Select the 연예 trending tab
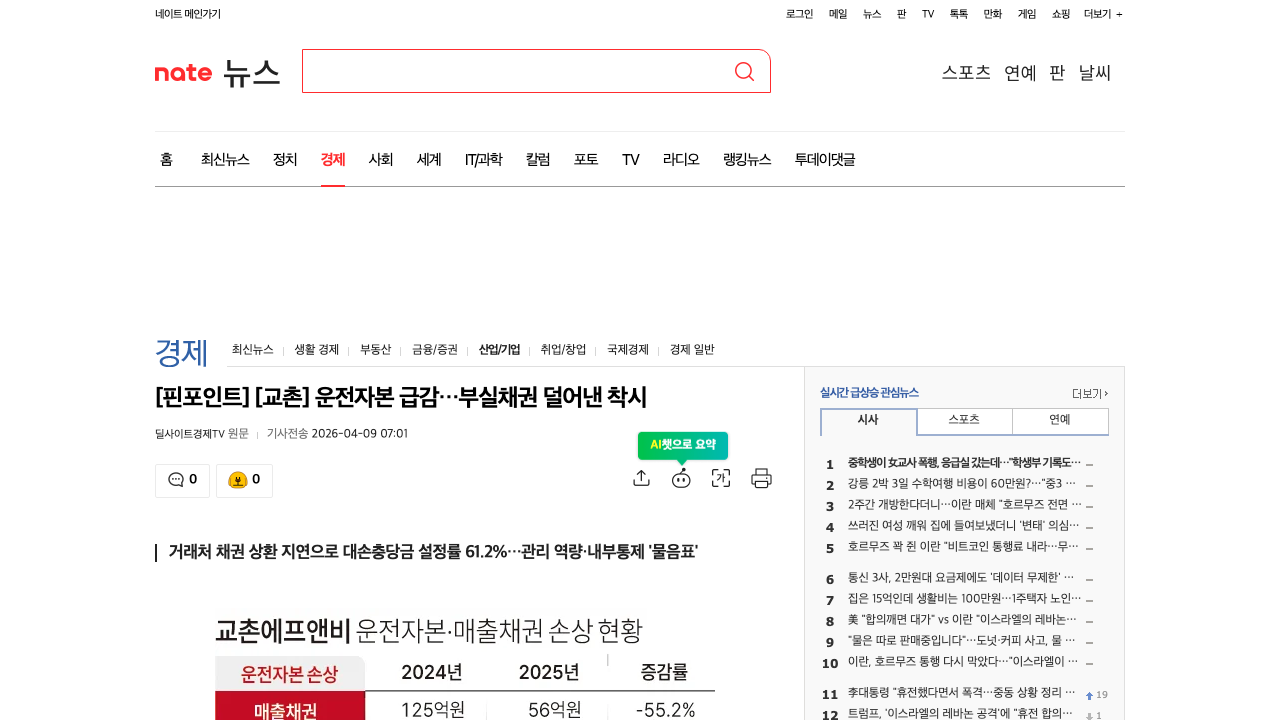 click(1060, 421)
